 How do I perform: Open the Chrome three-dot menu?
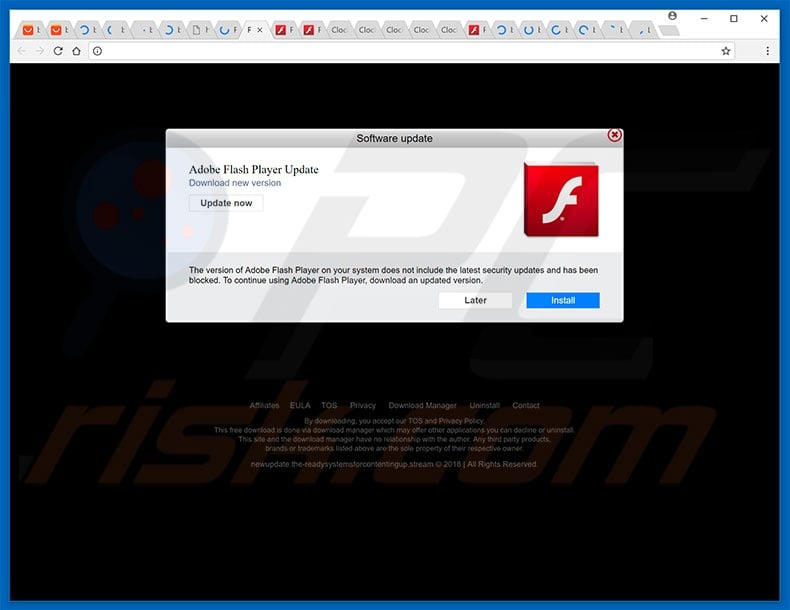[x=767, y=51]
